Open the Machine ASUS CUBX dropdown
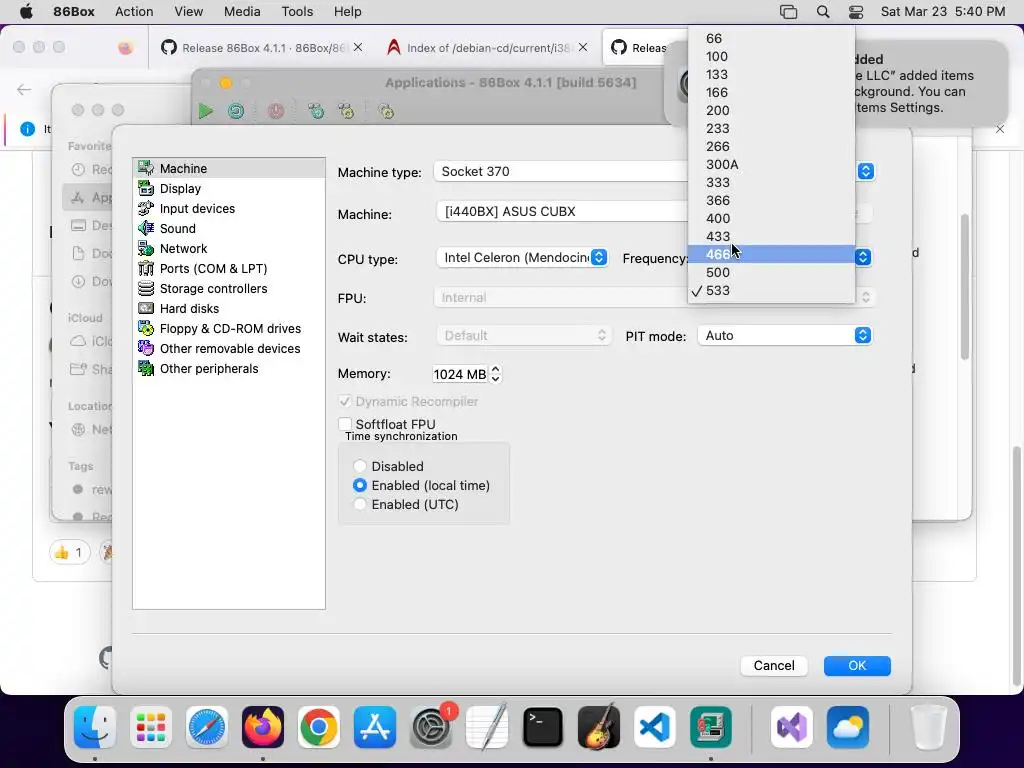Image resolution: width=1024 pixels, height=768 pixels. (654, 212)
